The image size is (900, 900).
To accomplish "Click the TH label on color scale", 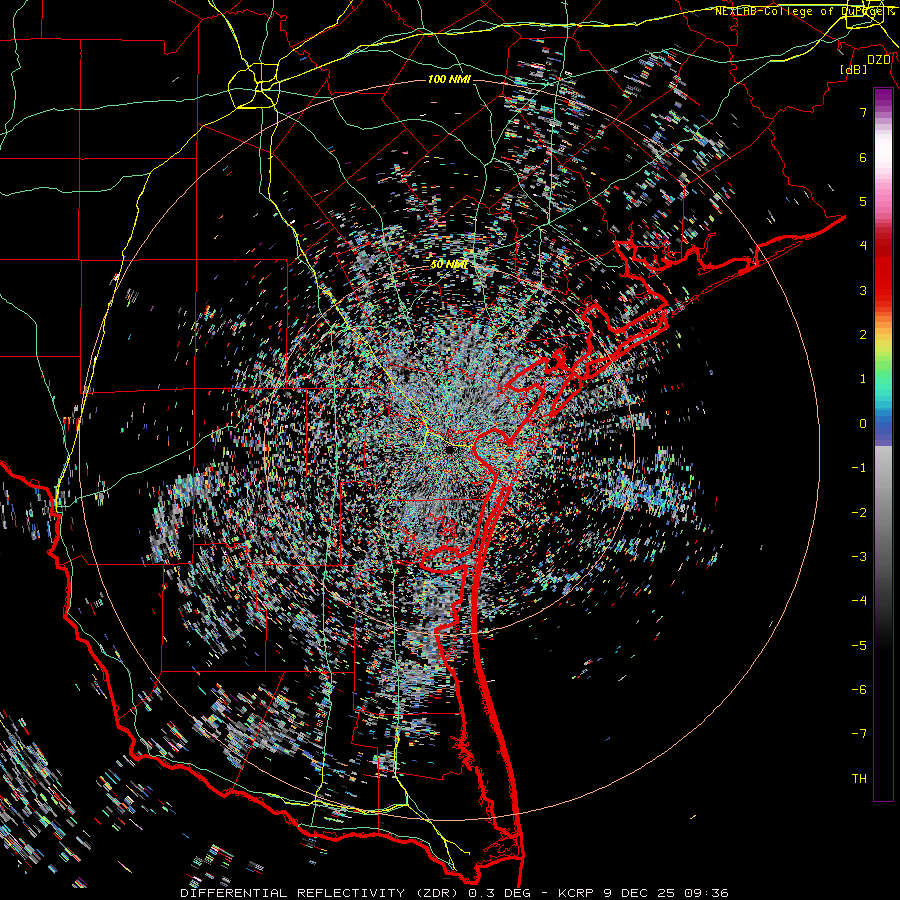I will pos(859,778).
